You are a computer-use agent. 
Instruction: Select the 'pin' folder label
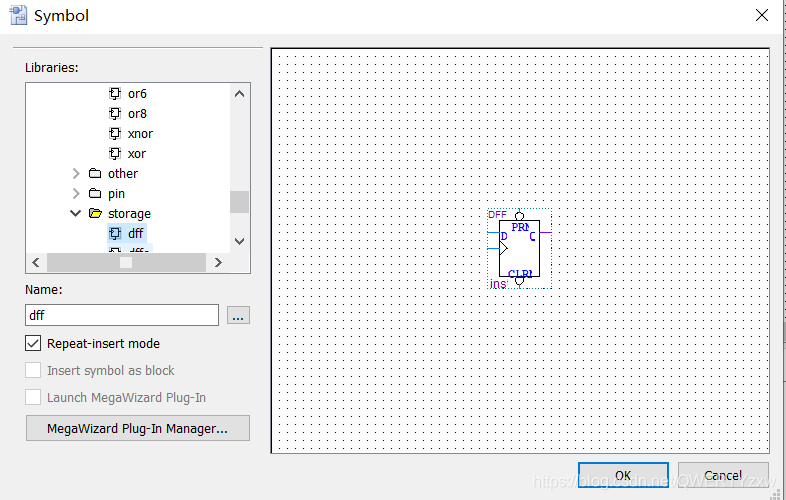tap(116, 194)
